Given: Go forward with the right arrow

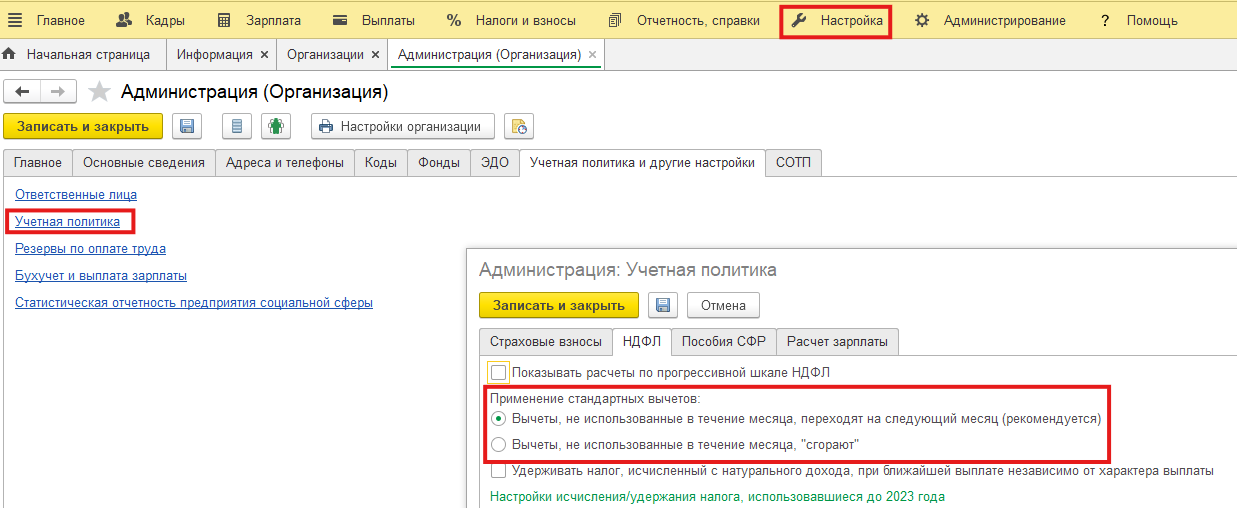Looking at the screenshot, I should tap(58, 92).
